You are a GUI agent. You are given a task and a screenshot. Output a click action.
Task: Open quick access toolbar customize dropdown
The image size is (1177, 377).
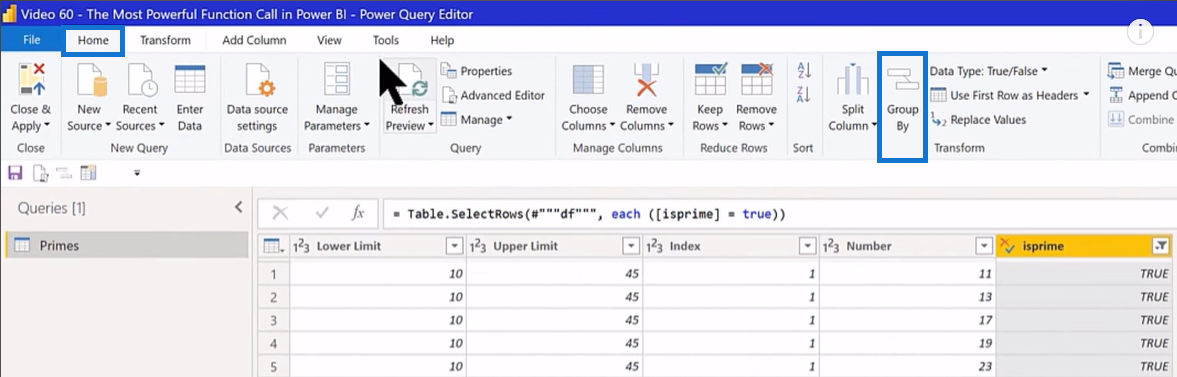pos(137,173)
